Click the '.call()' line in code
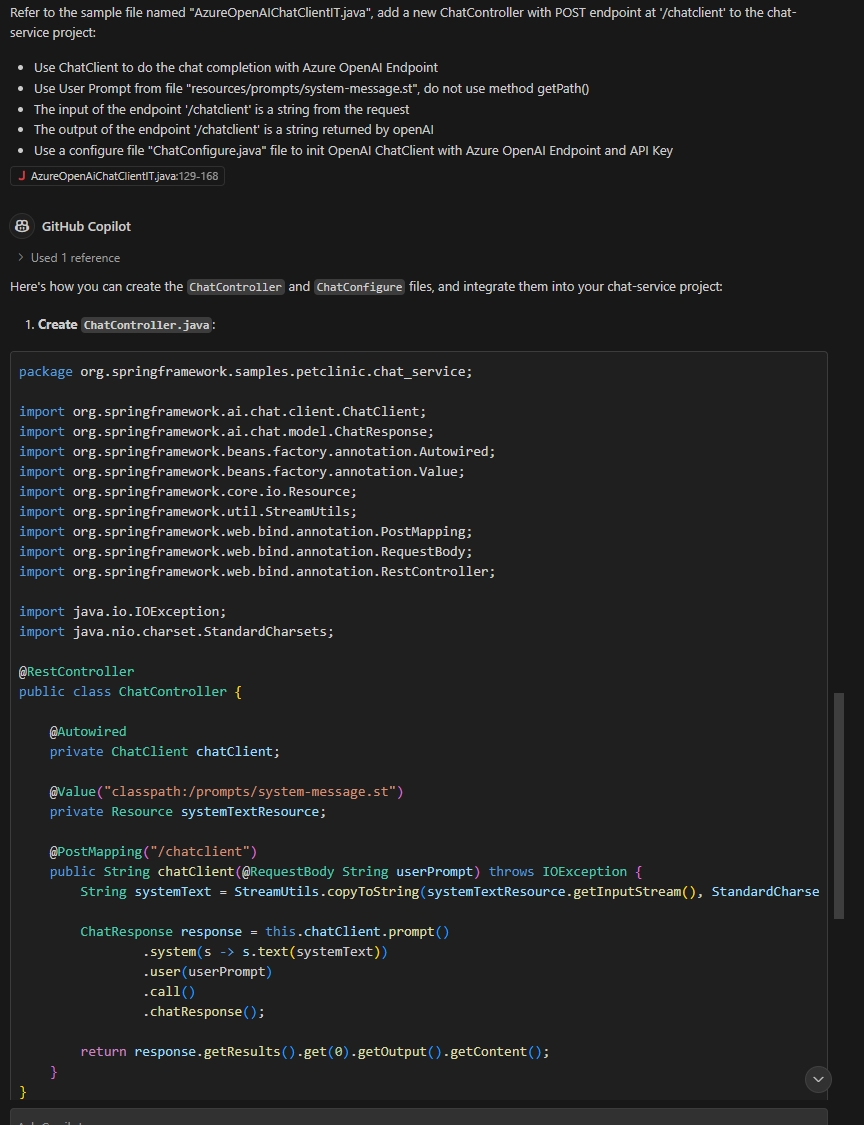 [169, 992]
